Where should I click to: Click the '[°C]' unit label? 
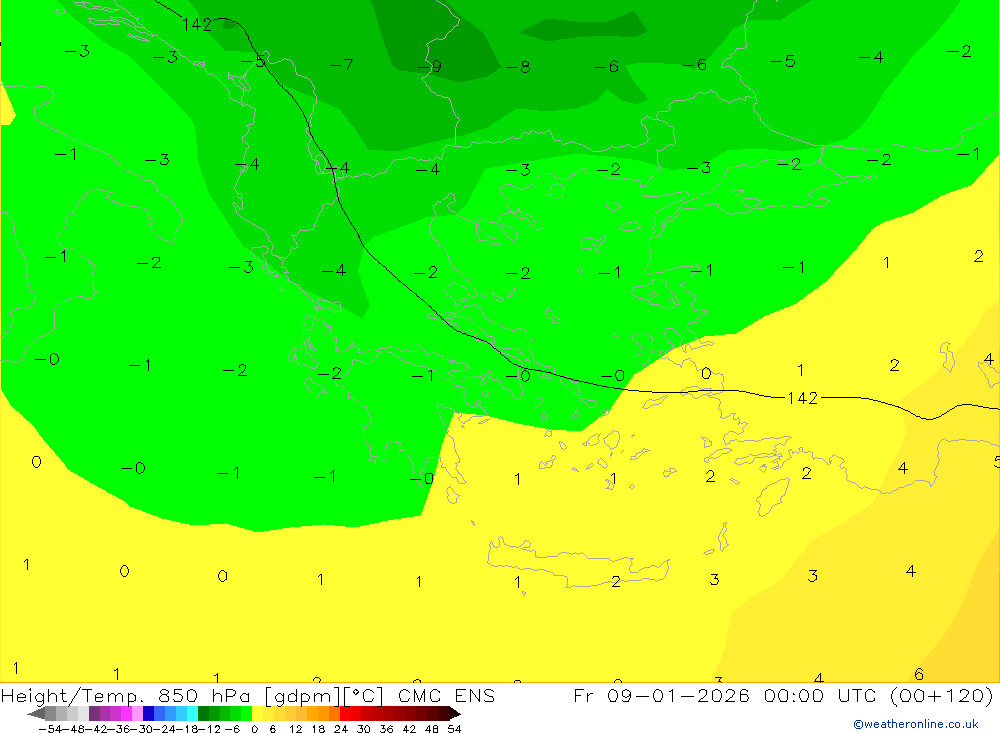[364, 696]
